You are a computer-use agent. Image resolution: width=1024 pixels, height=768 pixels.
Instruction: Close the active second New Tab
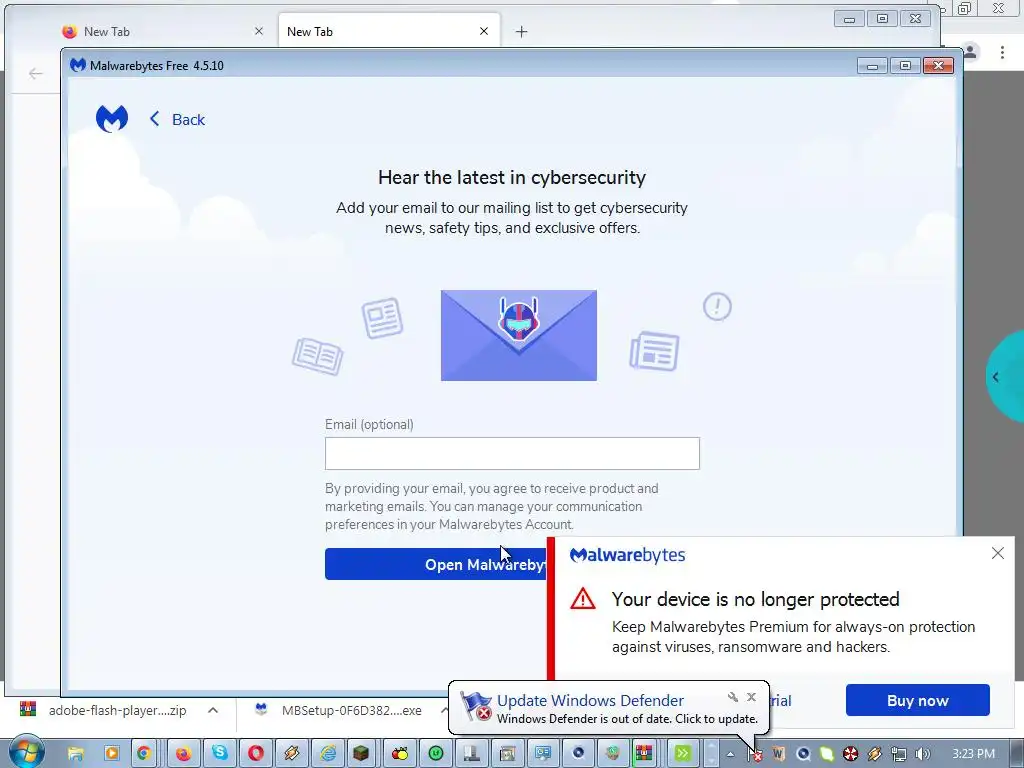coord(484,31)
